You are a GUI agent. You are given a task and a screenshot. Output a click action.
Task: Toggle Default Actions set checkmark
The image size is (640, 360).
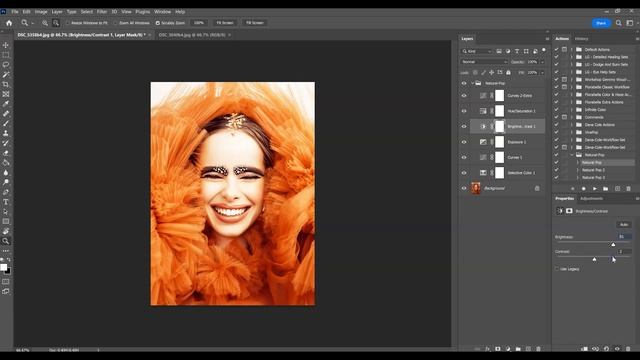(x=556, y=49)
